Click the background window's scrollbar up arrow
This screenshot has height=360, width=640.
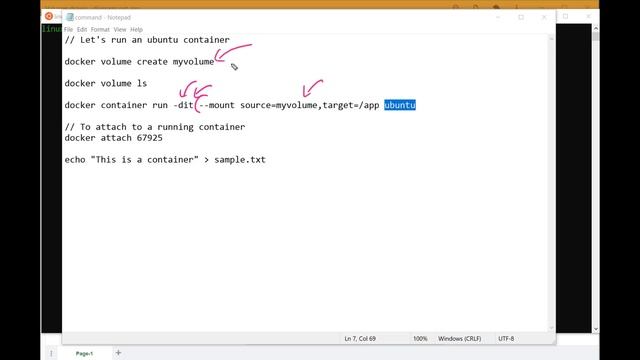tap(596, 28)
